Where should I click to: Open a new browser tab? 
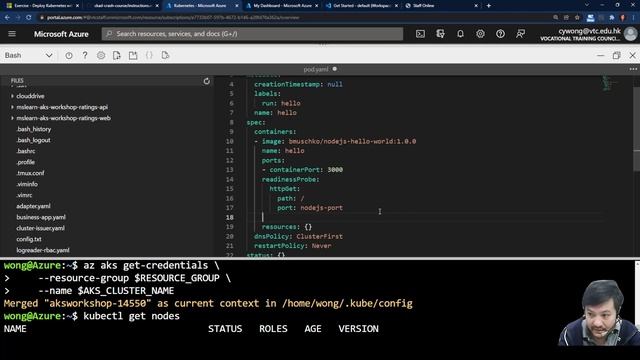click(x=489, y=6)
